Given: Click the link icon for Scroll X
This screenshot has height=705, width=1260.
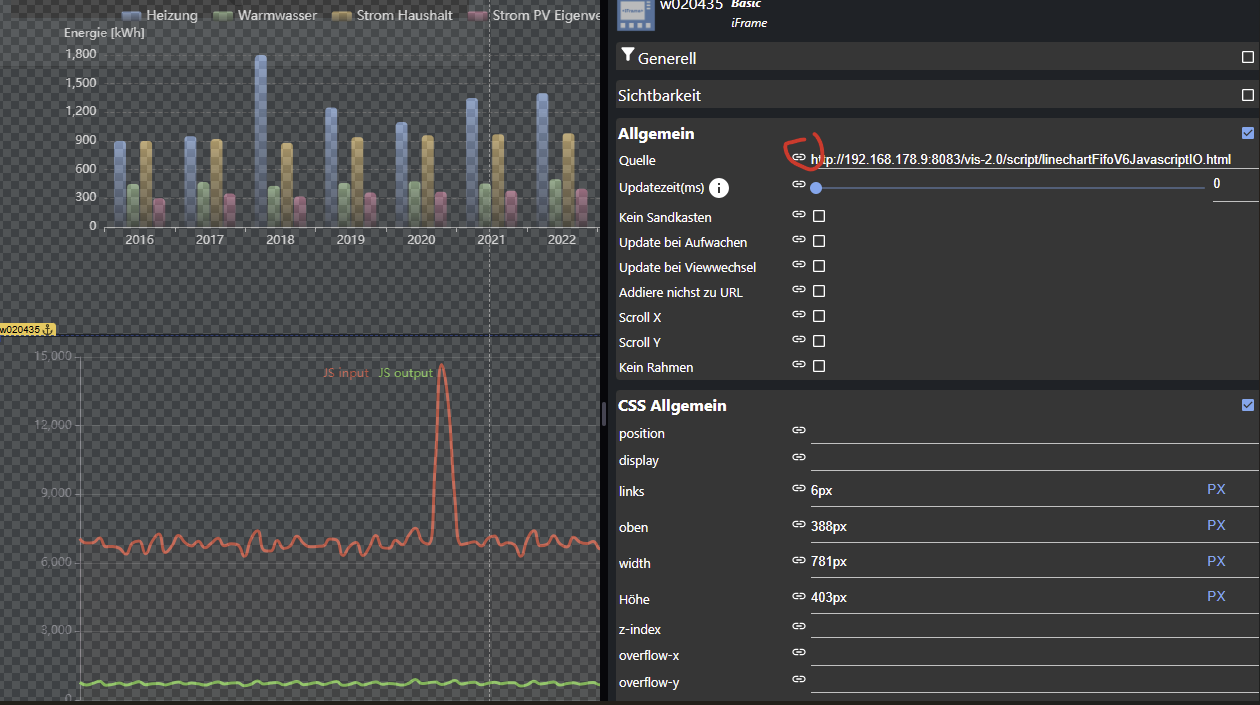Looking at the screenshot, I should pos(799,315).
